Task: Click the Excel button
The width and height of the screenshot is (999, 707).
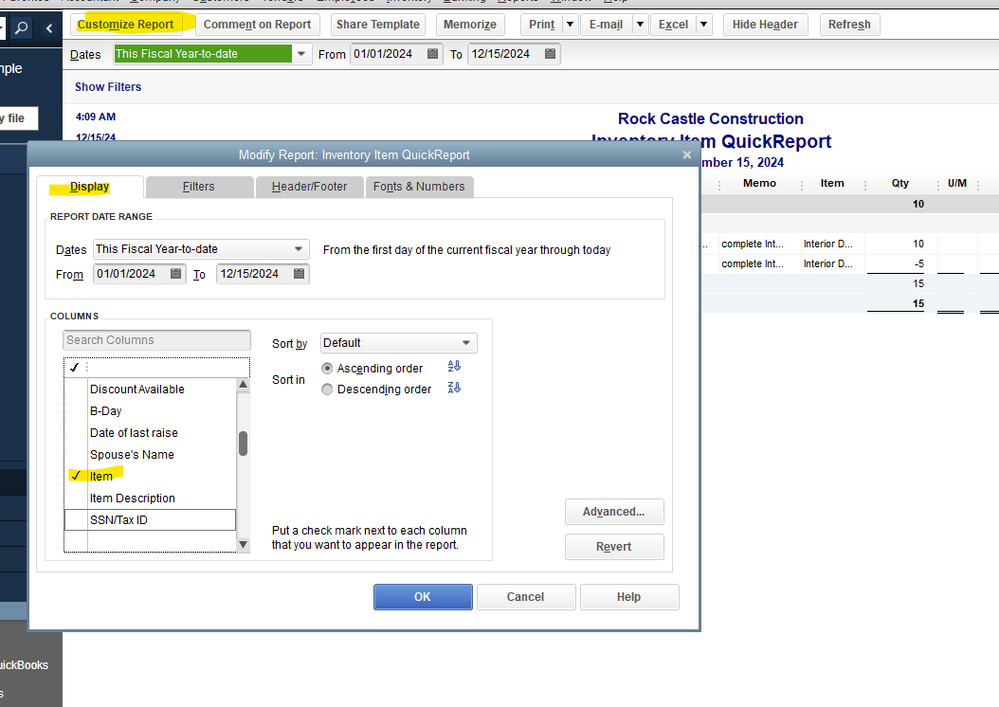Action: (673, 25)
